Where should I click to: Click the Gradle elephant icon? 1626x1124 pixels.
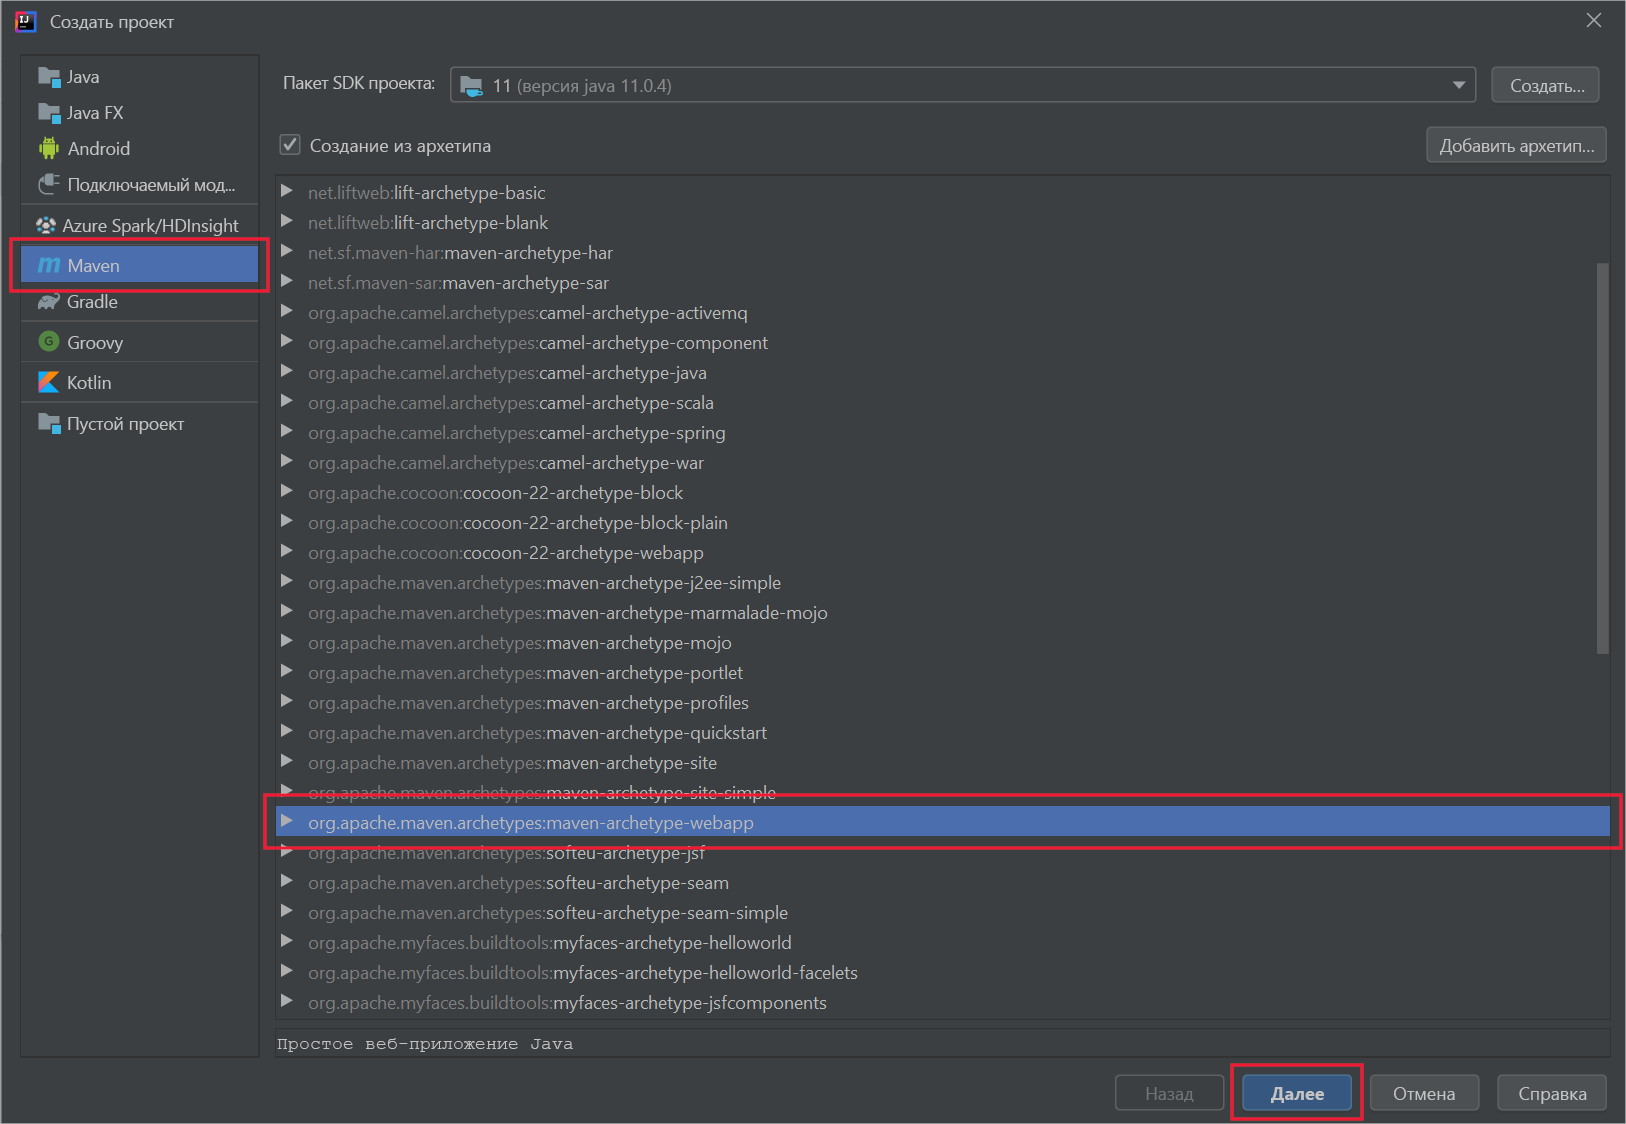point(49,301)
